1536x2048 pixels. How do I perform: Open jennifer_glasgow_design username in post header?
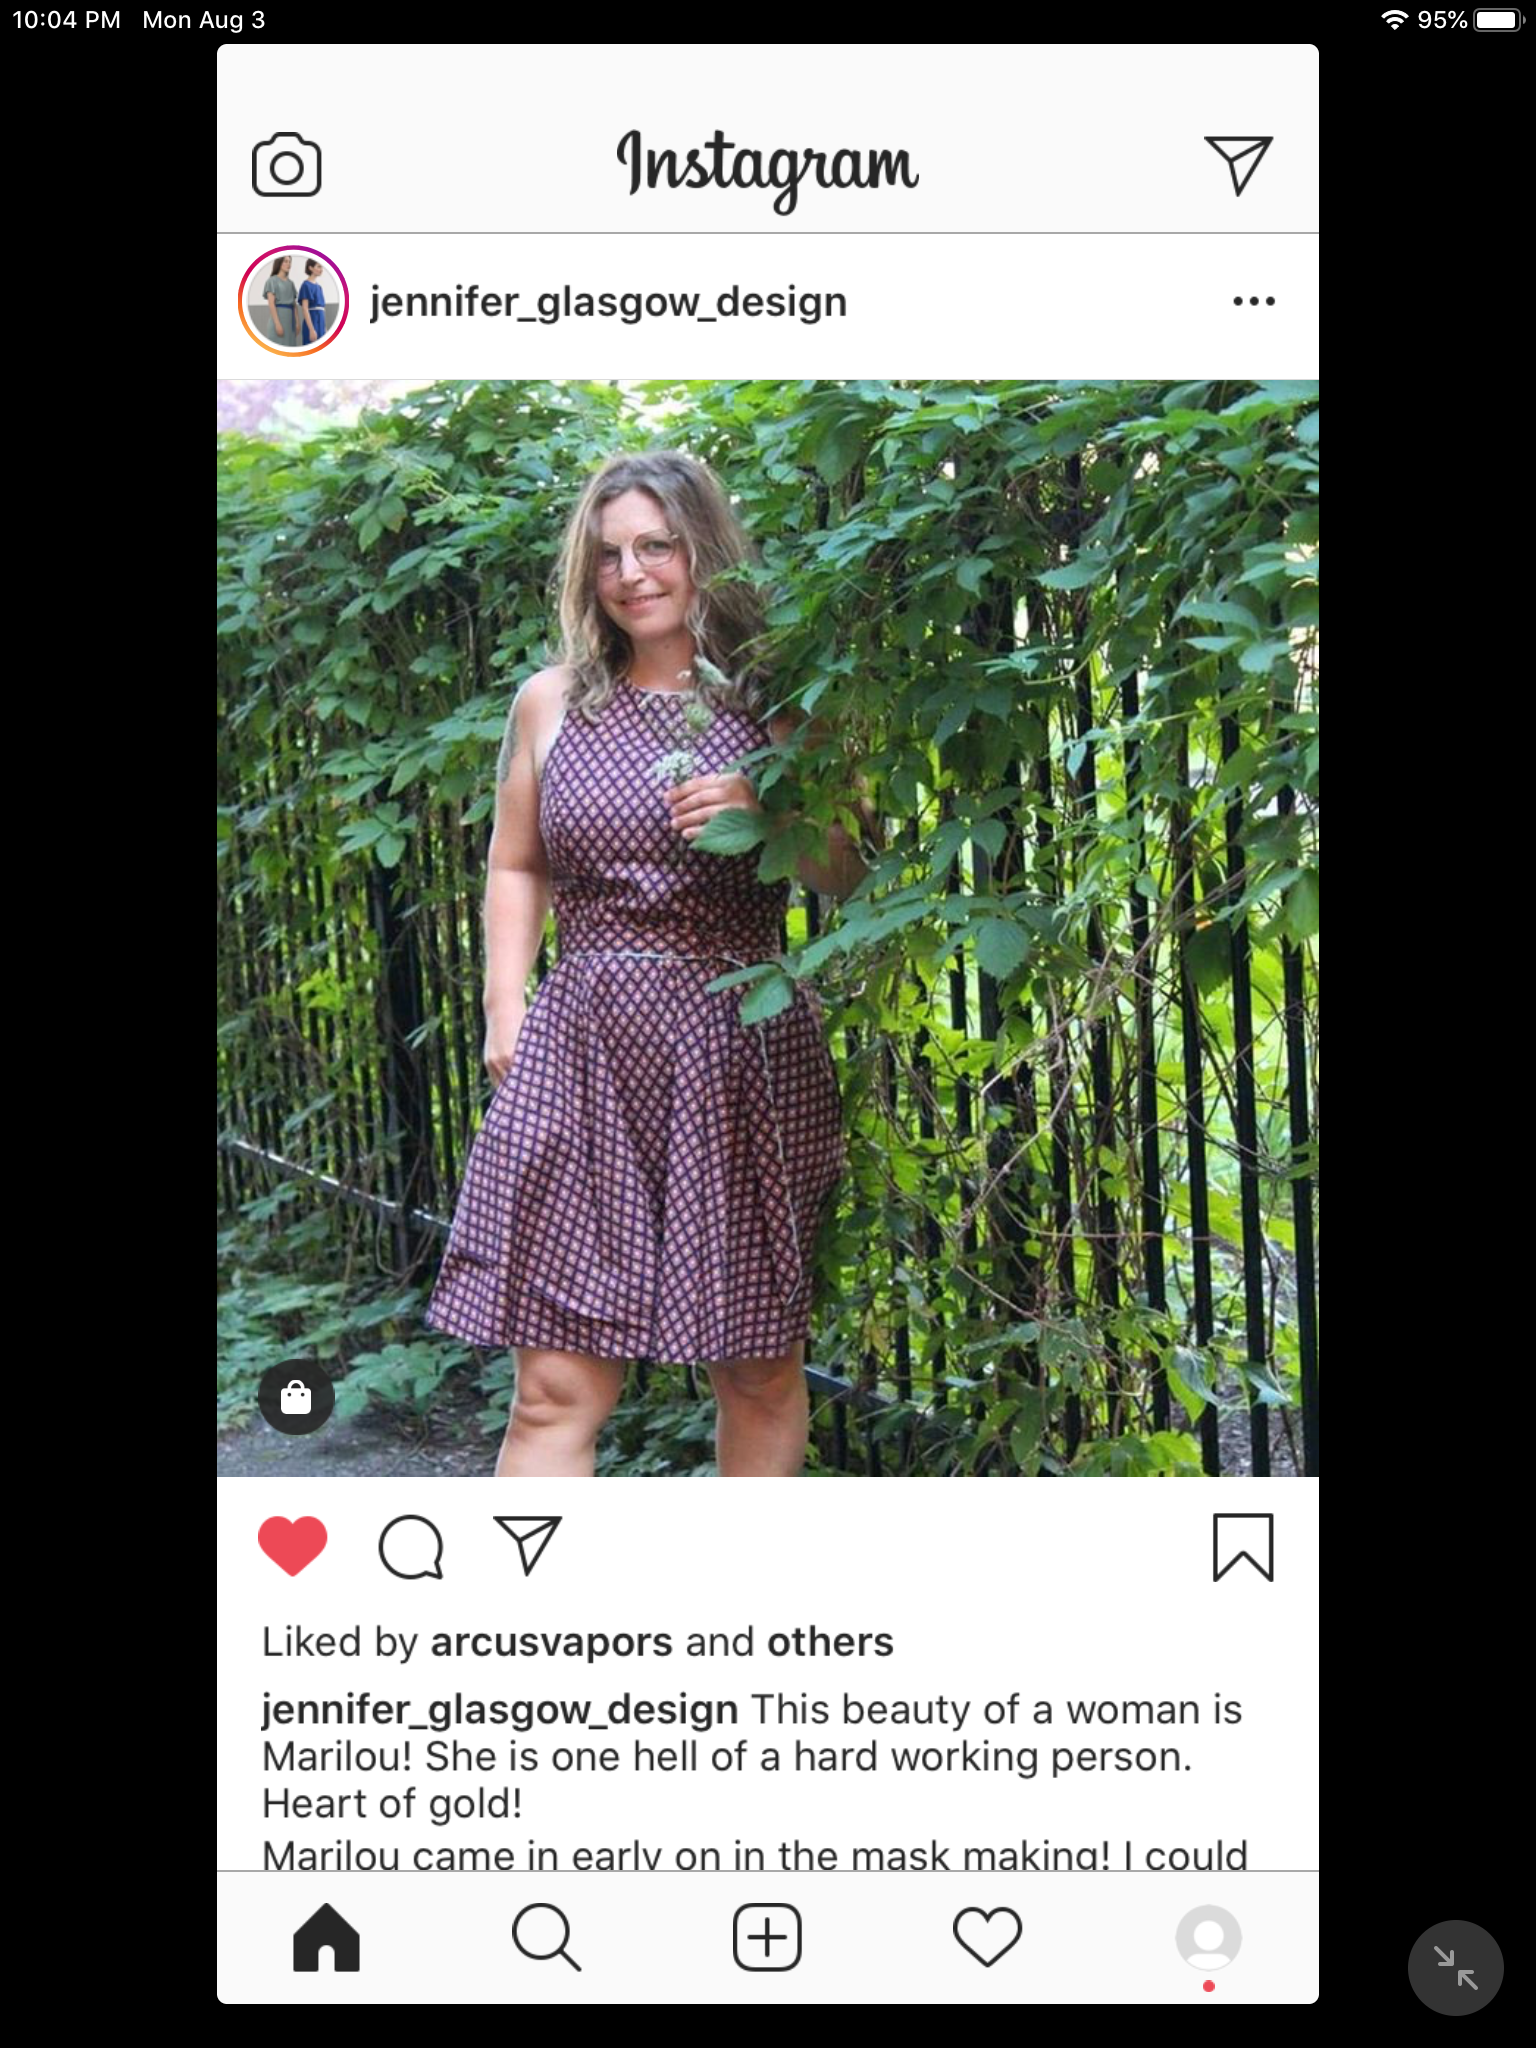coord(608,302)
